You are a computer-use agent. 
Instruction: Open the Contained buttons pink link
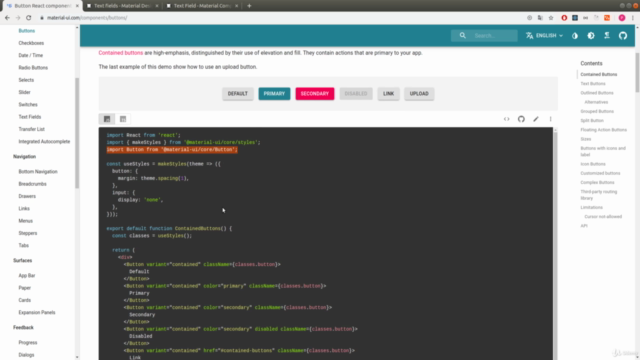point(120,53)
